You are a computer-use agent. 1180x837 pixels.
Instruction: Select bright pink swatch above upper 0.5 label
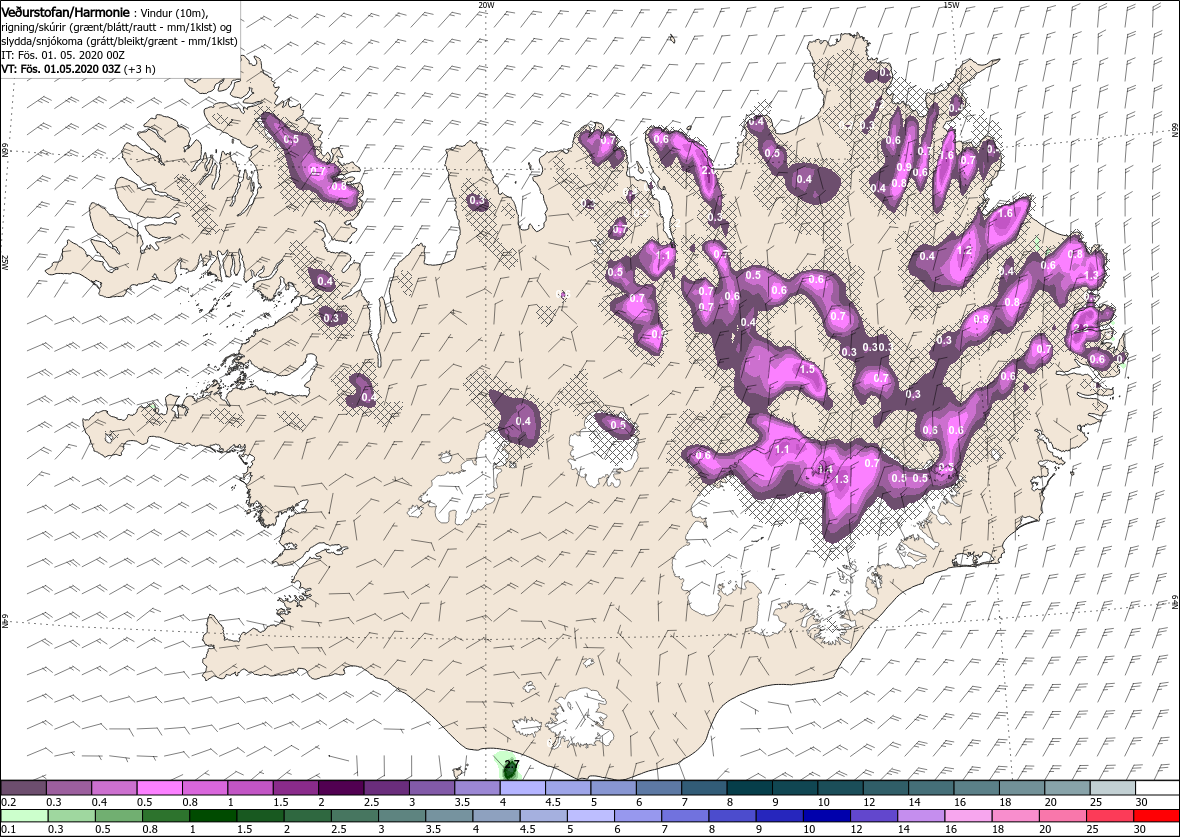tap(160, 788)
